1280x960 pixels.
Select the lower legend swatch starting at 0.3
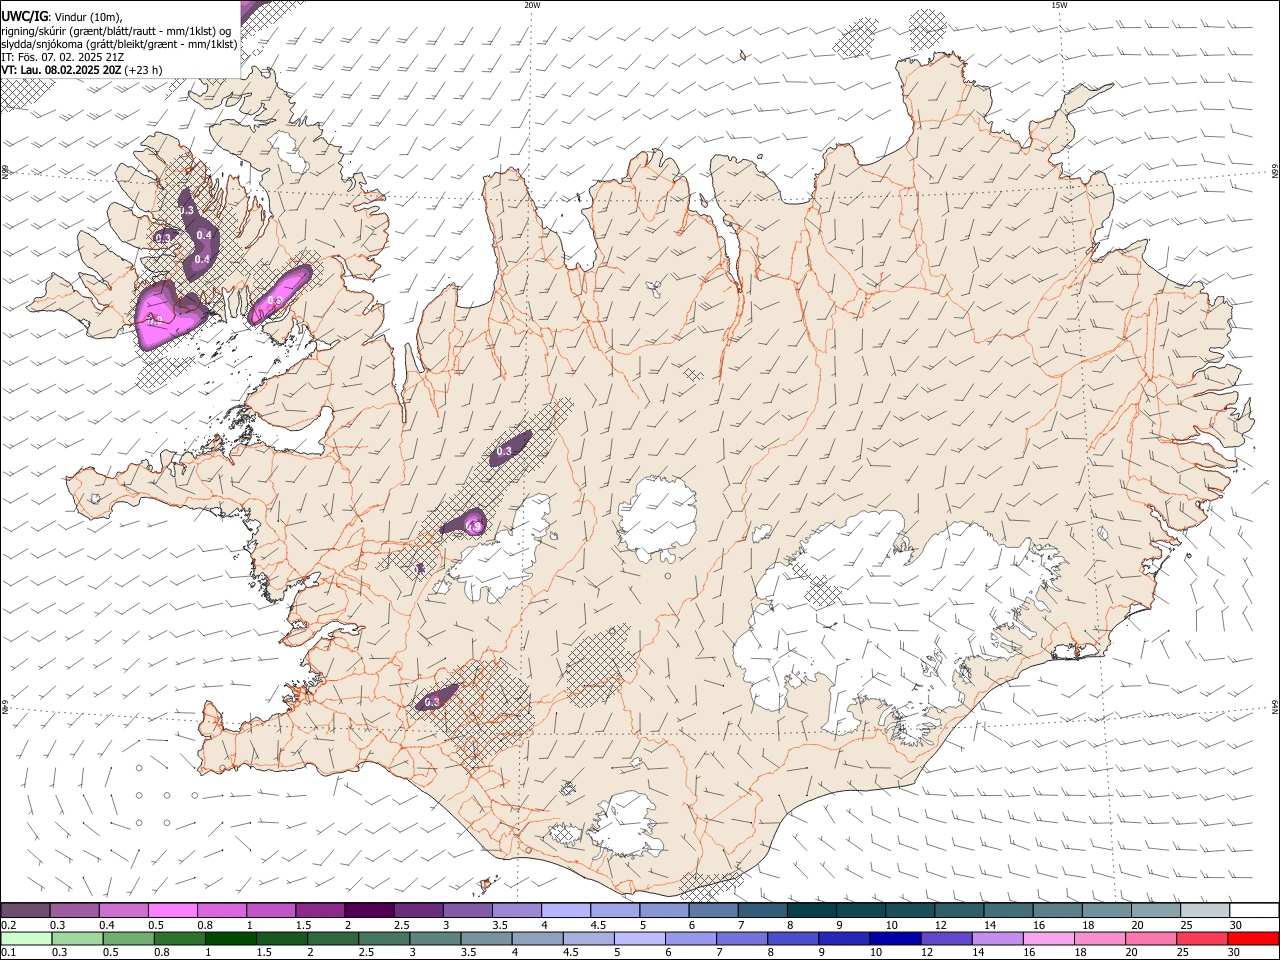click(77, 939)
